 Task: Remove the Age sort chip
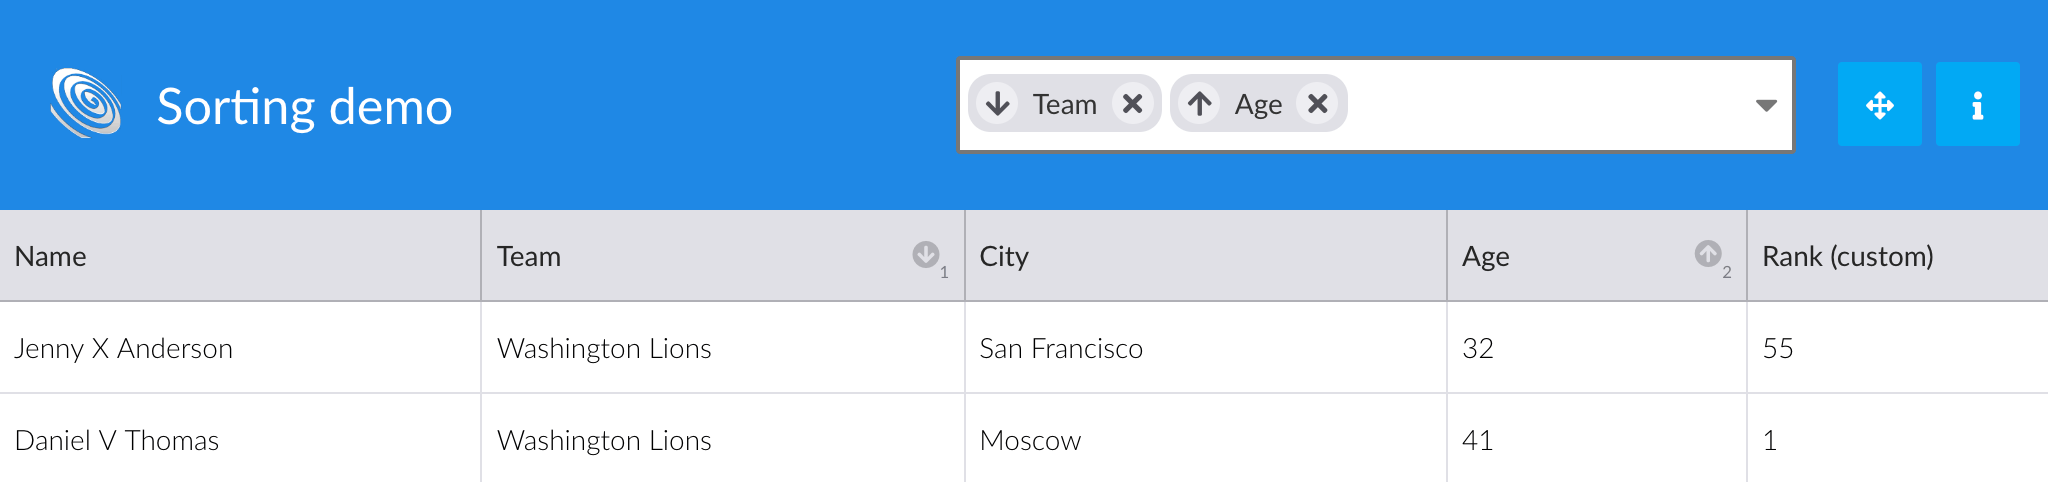coord(1318,104)
